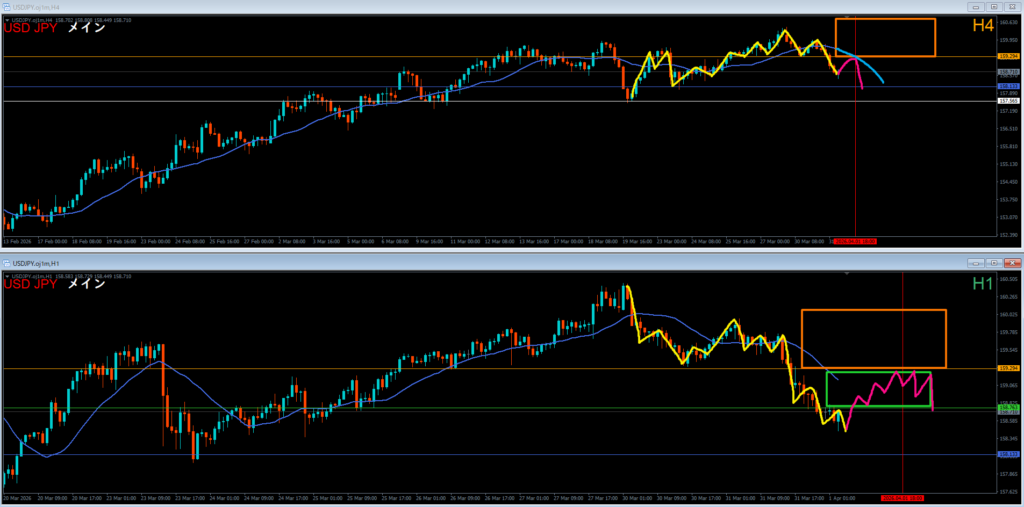Select the green H1 timeframe label
The width and height of the screenshot is (1024, 507).
[x=983, y=284]
